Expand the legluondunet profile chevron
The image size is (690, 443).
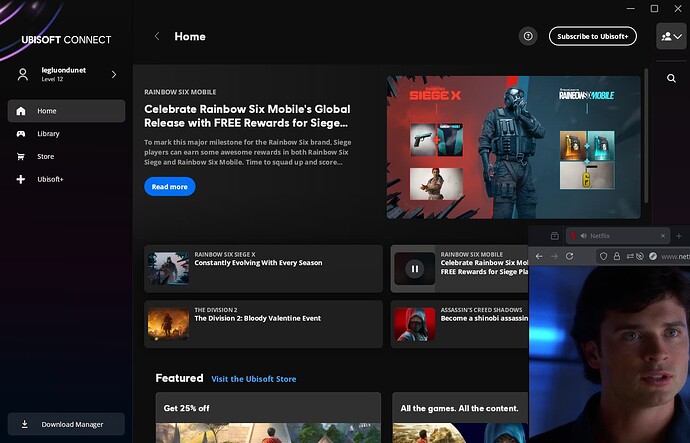pos(113,74)
